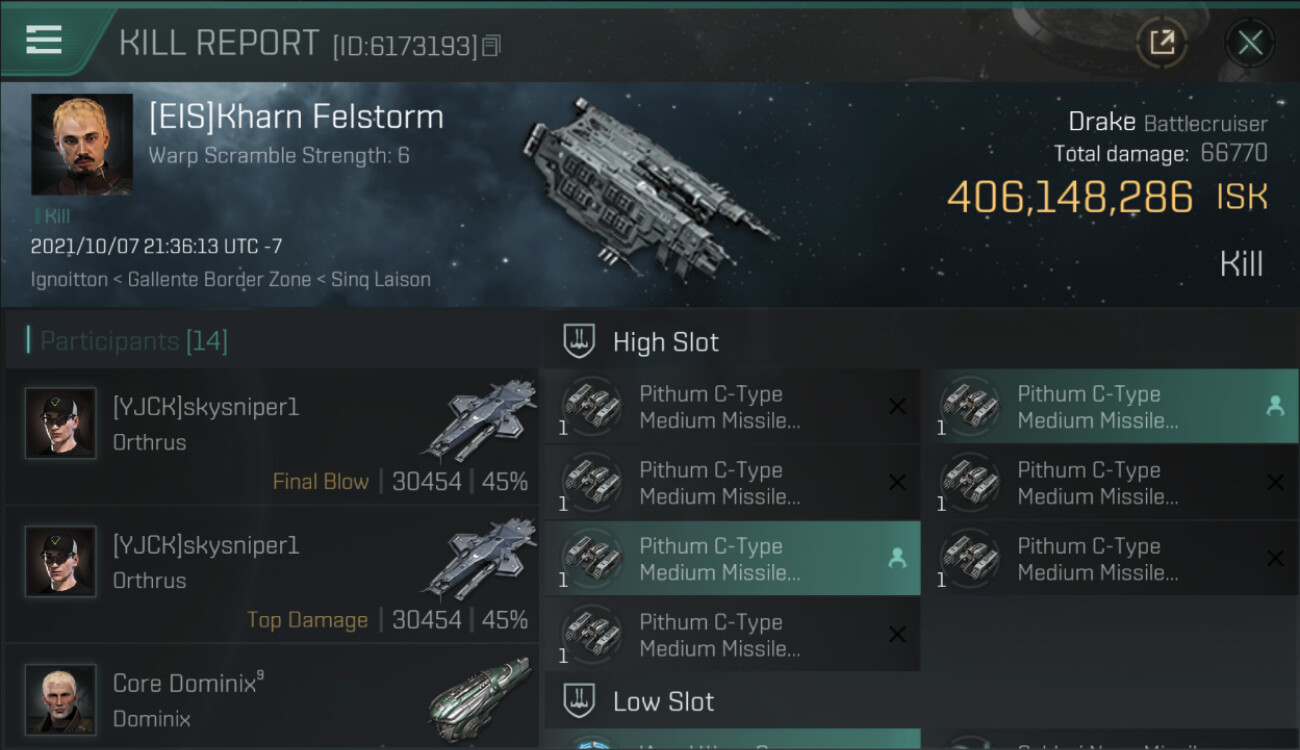Click the Ignoitton system location link

[69, 280]
